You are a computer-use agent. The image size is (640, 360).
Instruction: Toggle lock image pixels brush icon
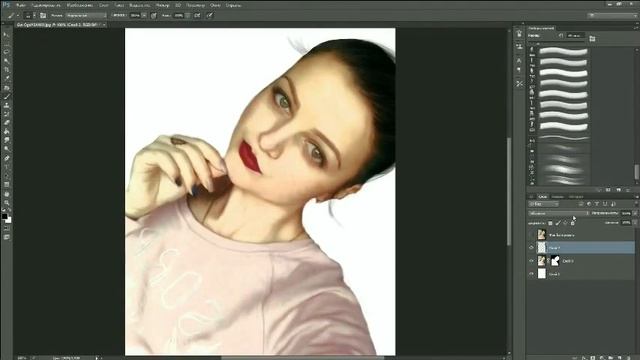558,223
